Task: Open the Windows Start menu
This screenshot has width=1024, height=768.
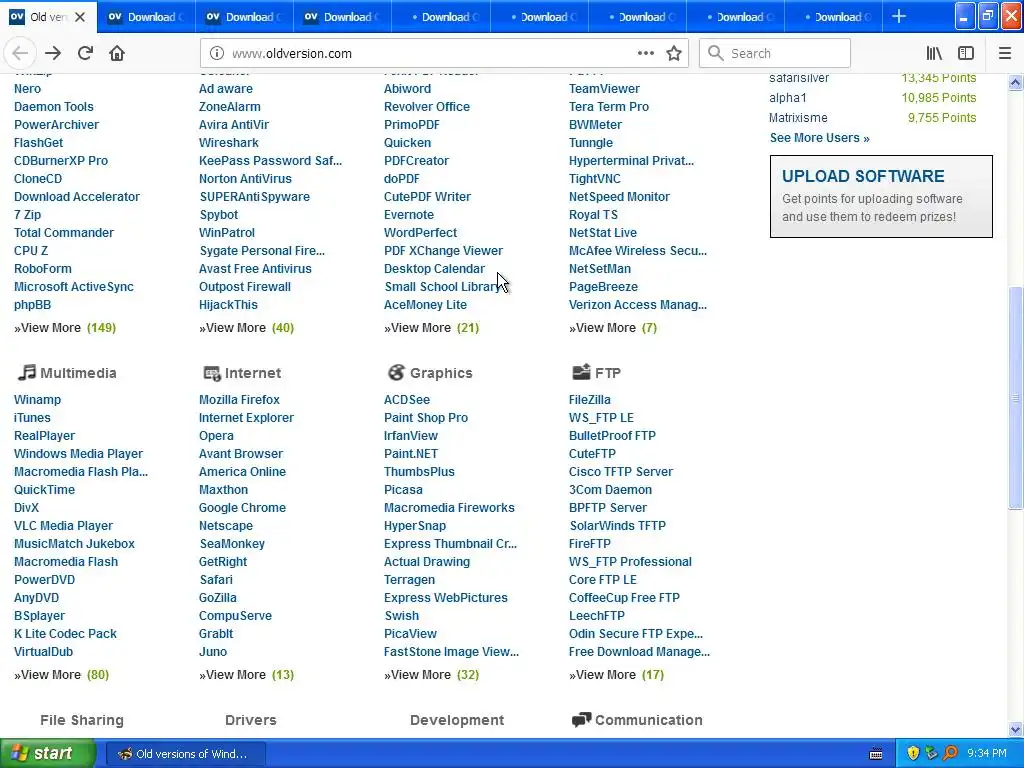Action: 47,754
